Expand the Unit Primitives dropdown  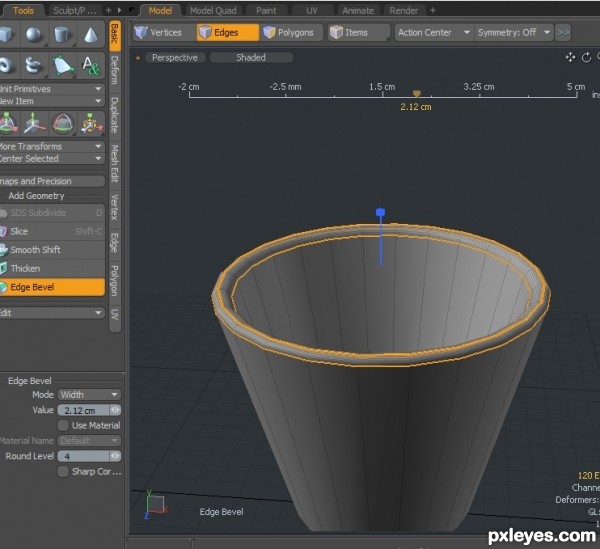click(x=52, y=89)
